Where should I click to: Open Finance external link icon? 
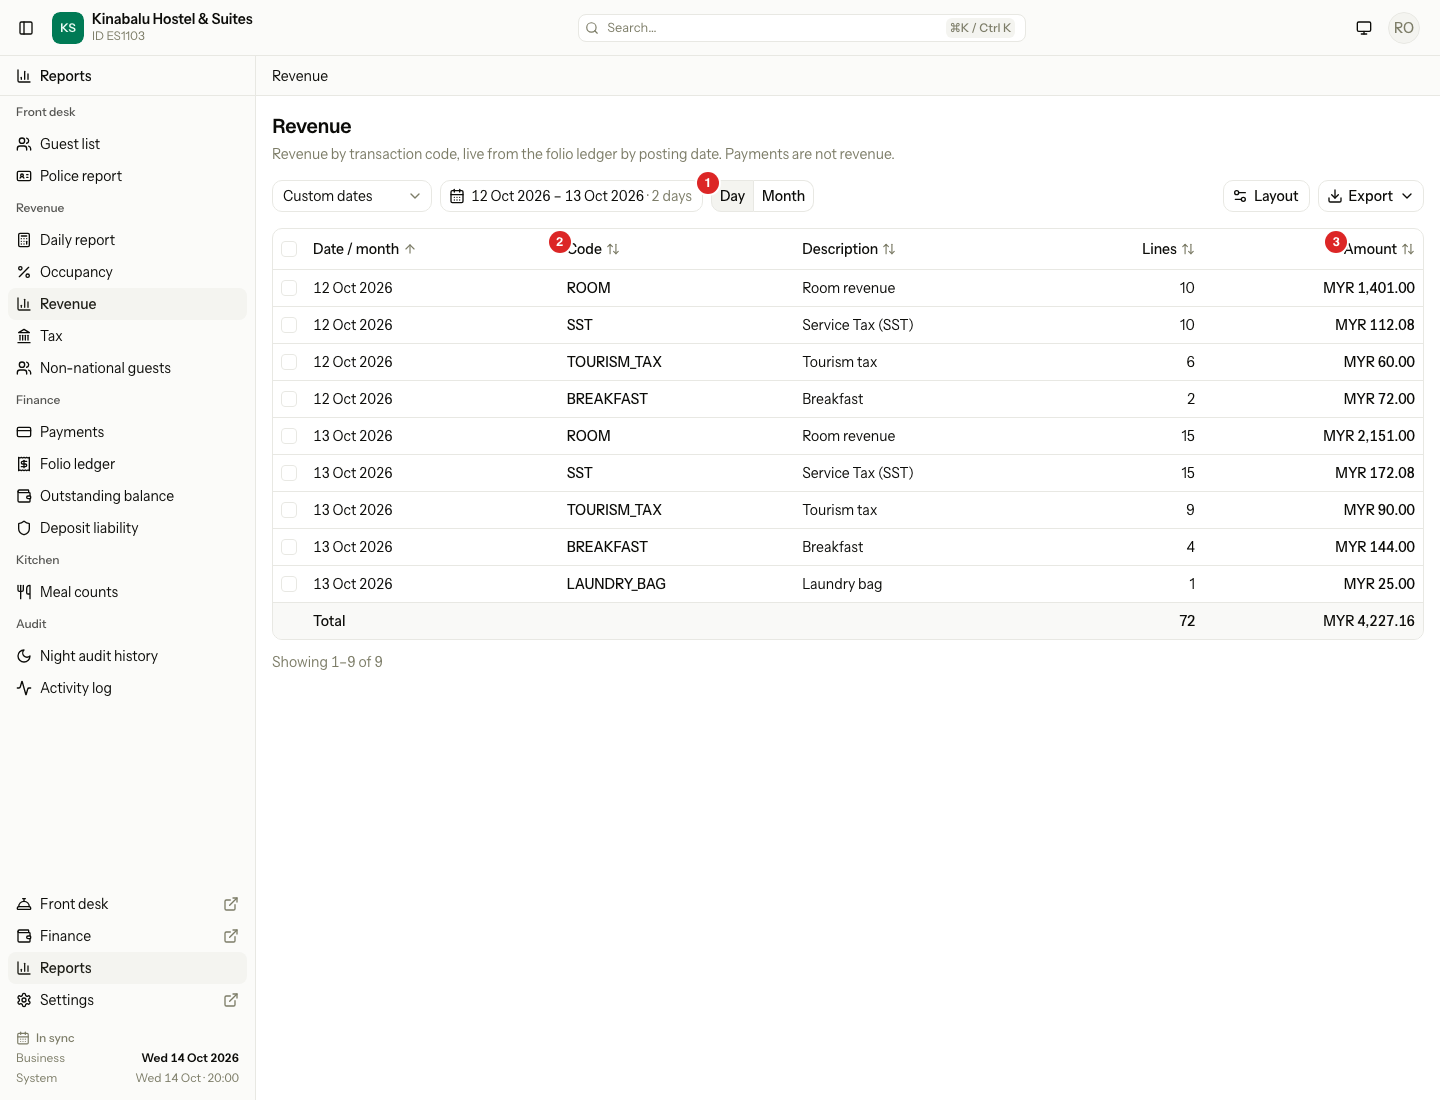(x=231, y=936)
